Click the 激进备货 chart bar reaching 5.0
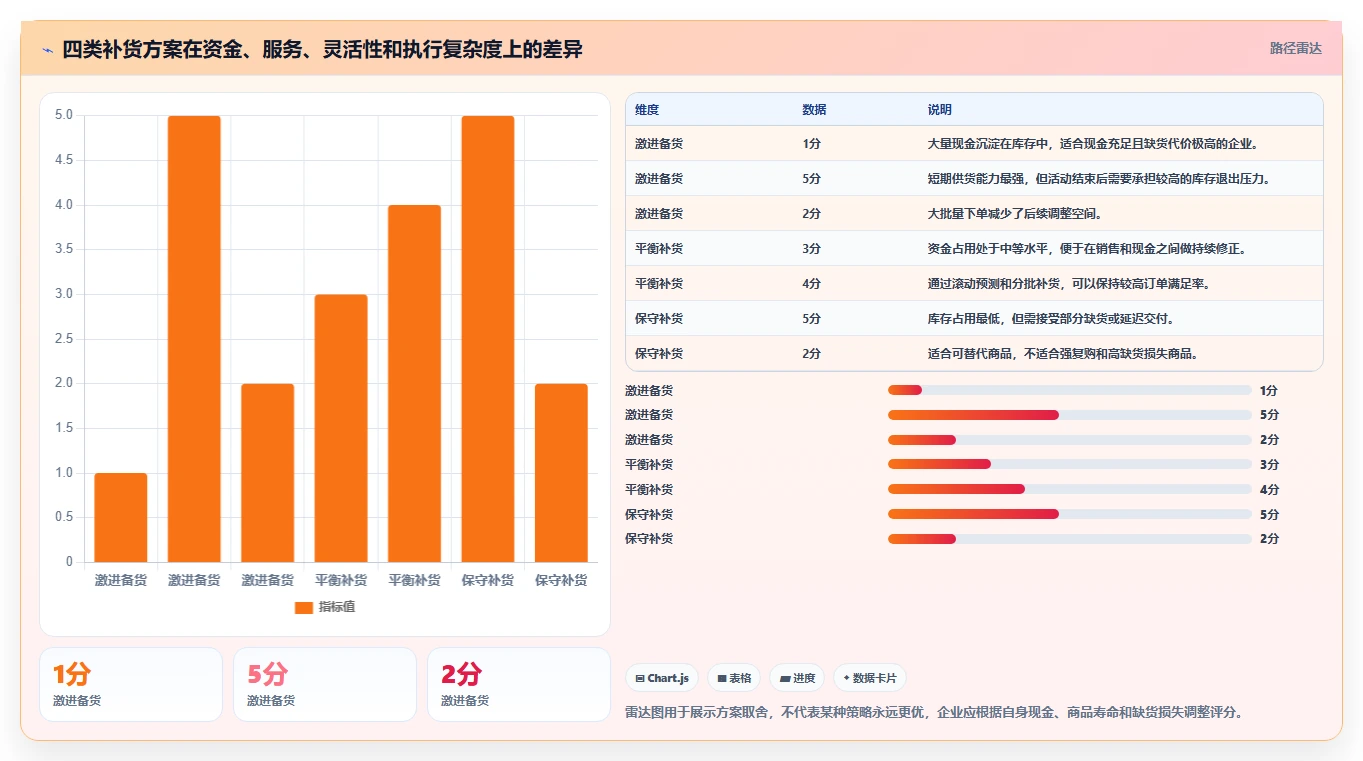This screenshot has height=761, width=1363. point(194,339)
